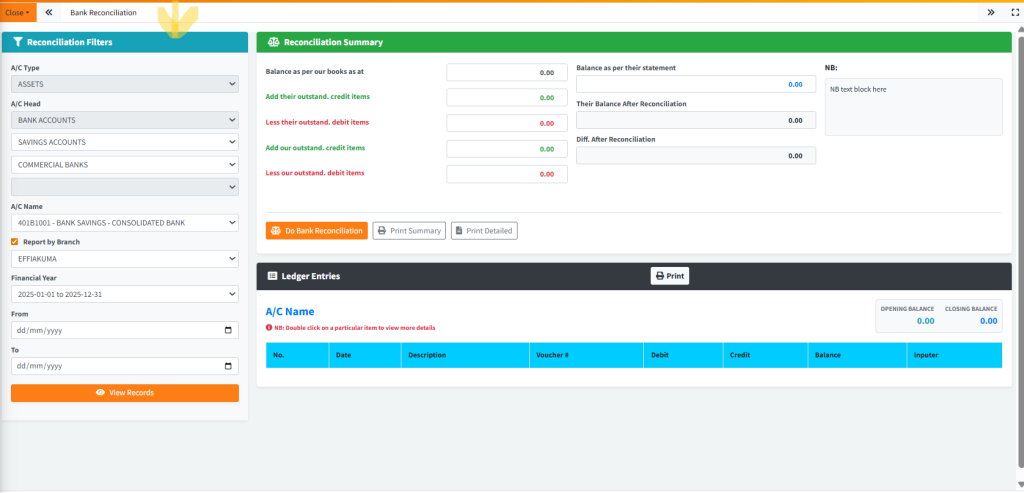The width and height of the screenshot is (1024, 493).
Task: Click the double right chevron icon
Action: pyautogui.click(x=990, y=12)
